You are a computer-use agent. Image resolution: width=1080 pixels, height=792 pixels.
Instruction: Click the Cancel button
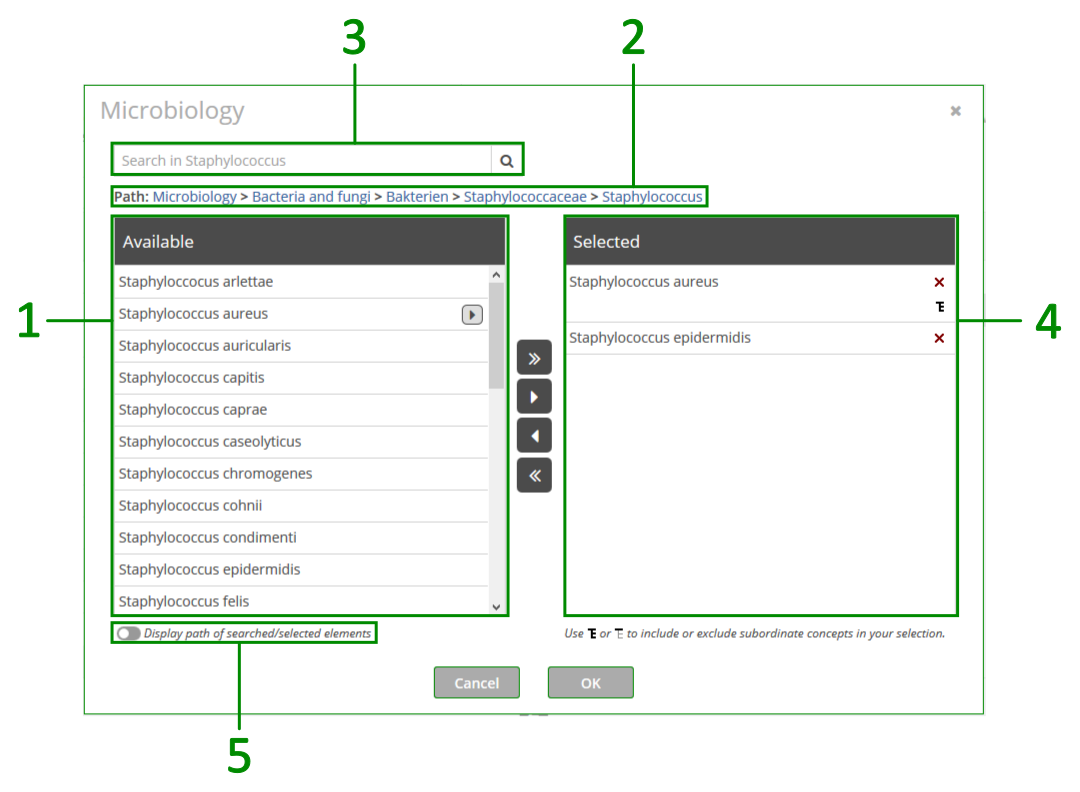pos(477,682)
